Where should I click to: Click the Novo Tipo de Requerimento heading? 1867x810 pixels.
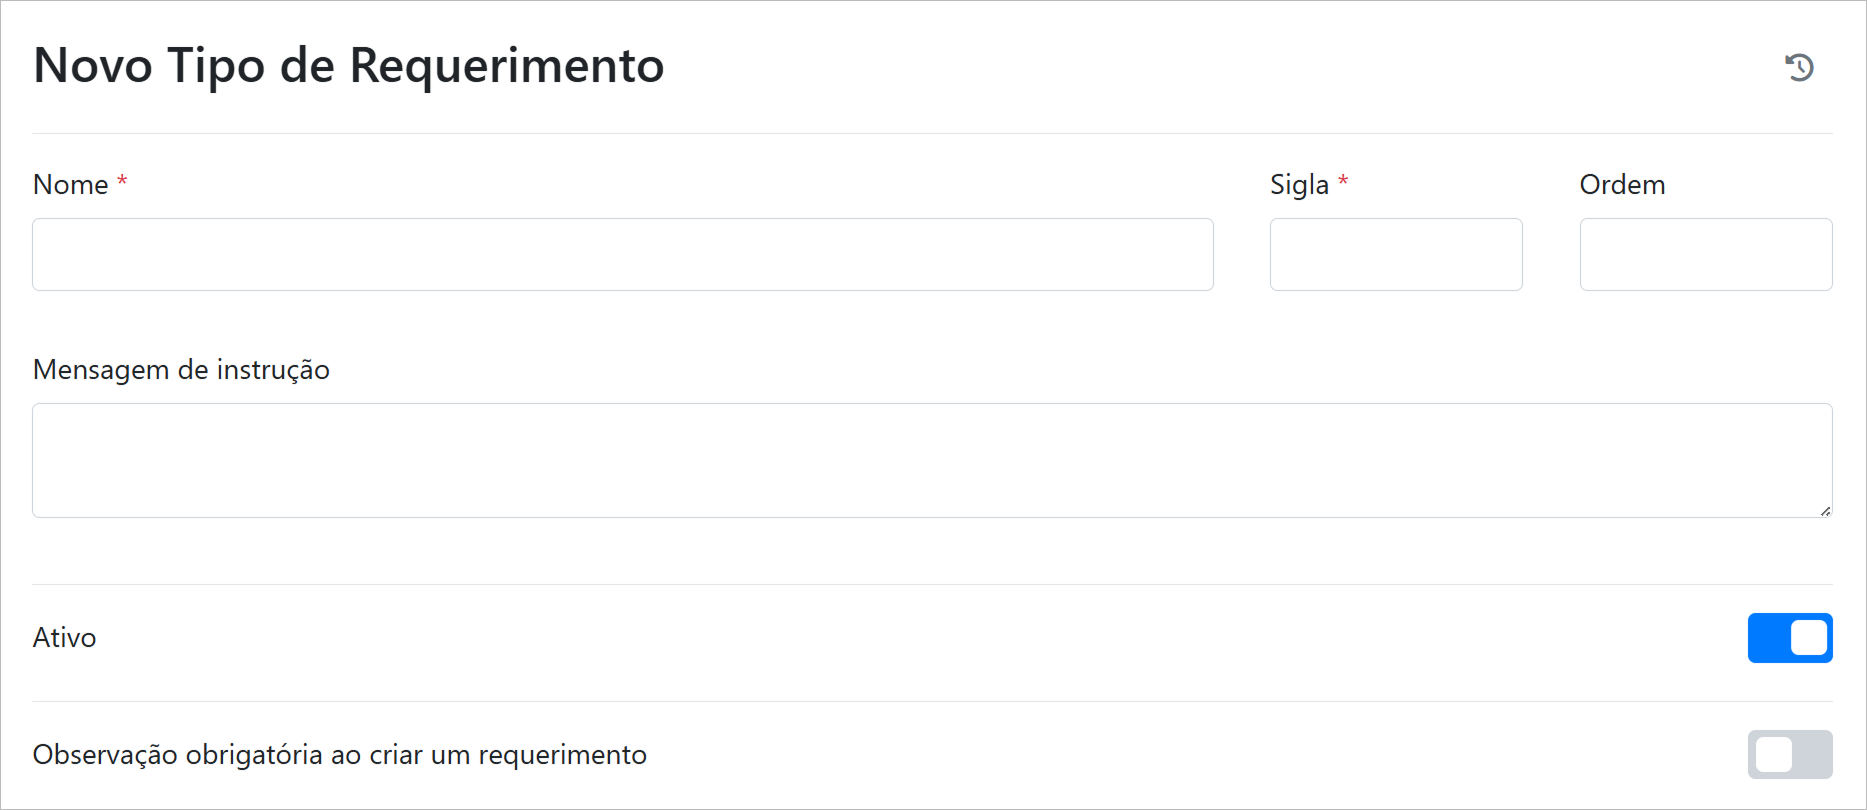coord(348,66)
